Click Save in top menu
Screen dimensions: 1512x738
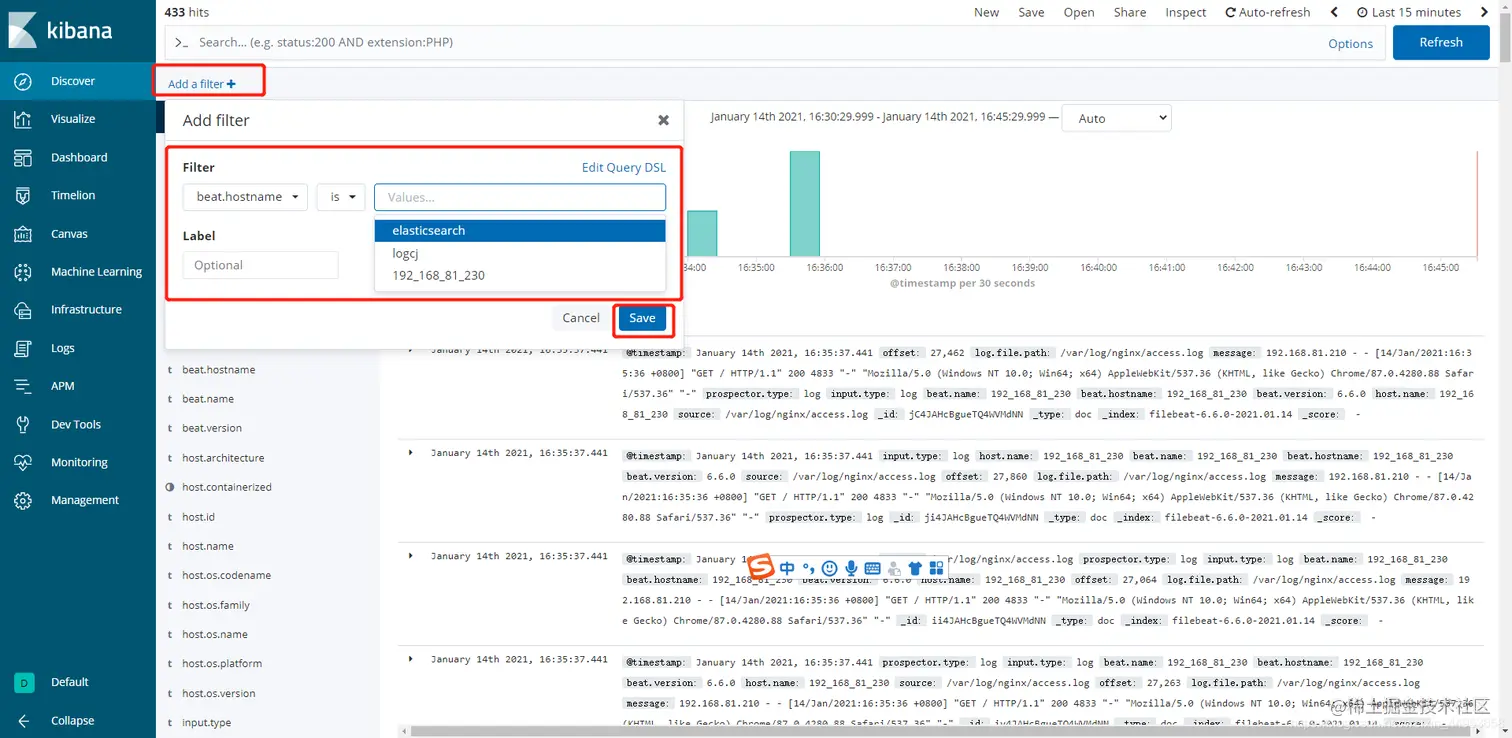[1031, 12]
